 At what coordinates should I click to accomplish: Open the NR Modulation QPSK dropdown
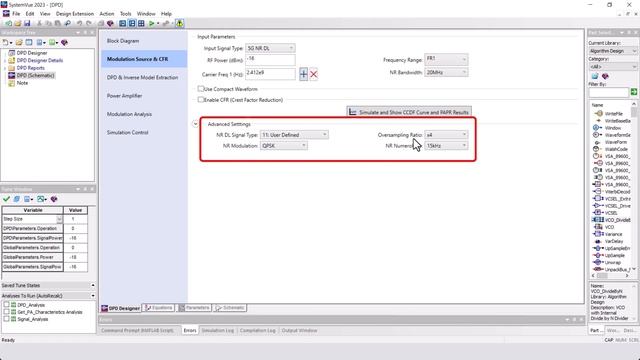(x=284, y=146)
